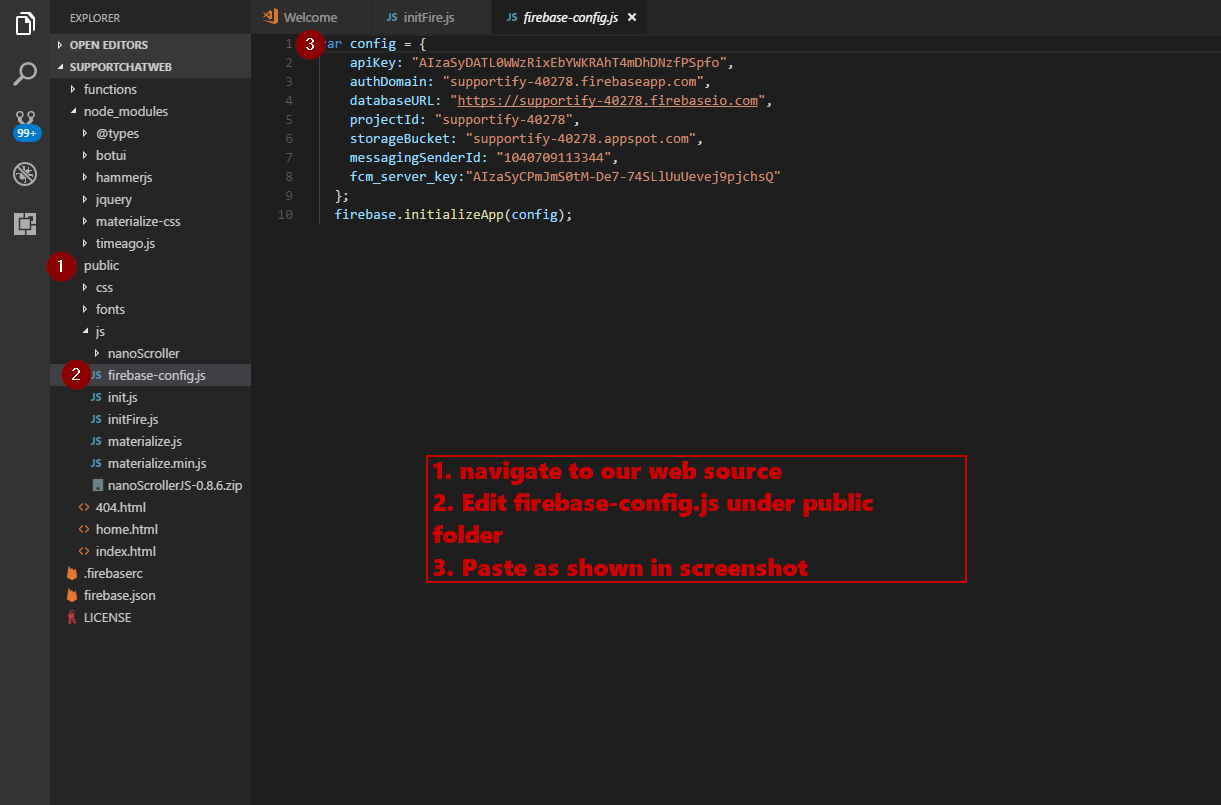Click the Firebase icon beside .firebaserc

[x=72, y=573]
